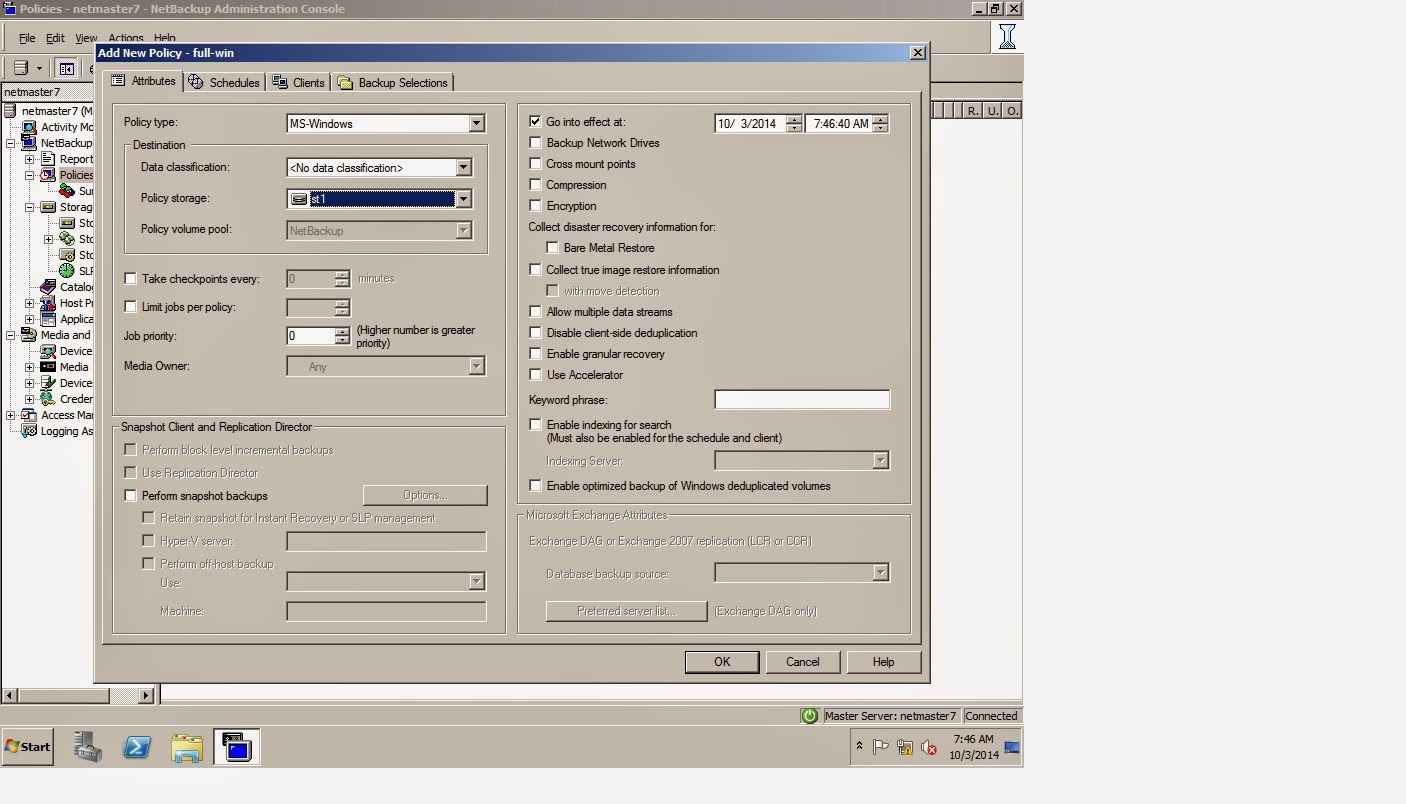Click the Help button
The image size is (1406, 804).
coord(884,661)
